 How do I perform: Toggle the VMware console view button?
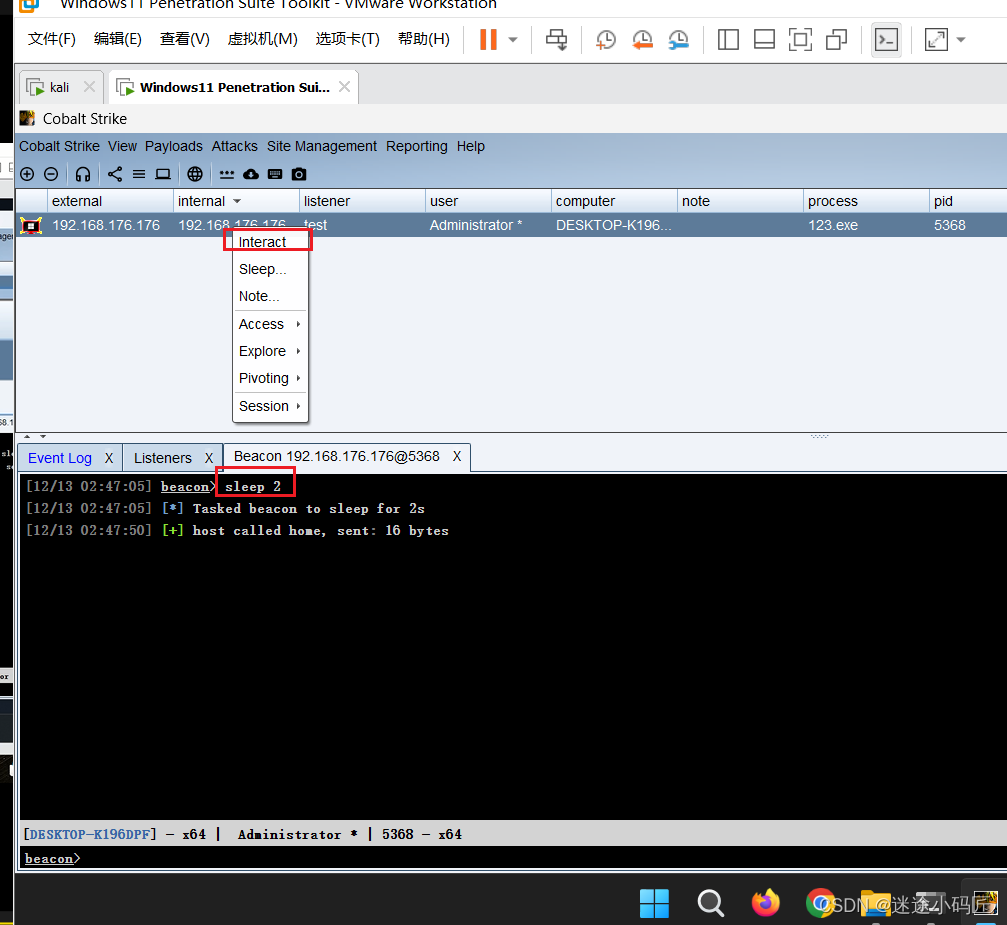(x=887, y=40)
